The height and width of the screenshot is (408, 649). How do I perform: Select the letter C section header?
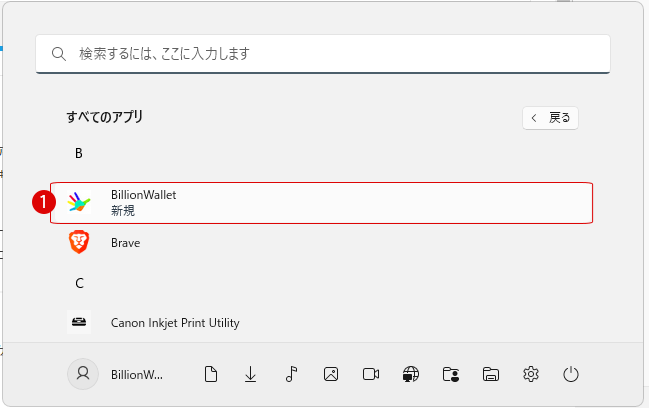(79, 283)
